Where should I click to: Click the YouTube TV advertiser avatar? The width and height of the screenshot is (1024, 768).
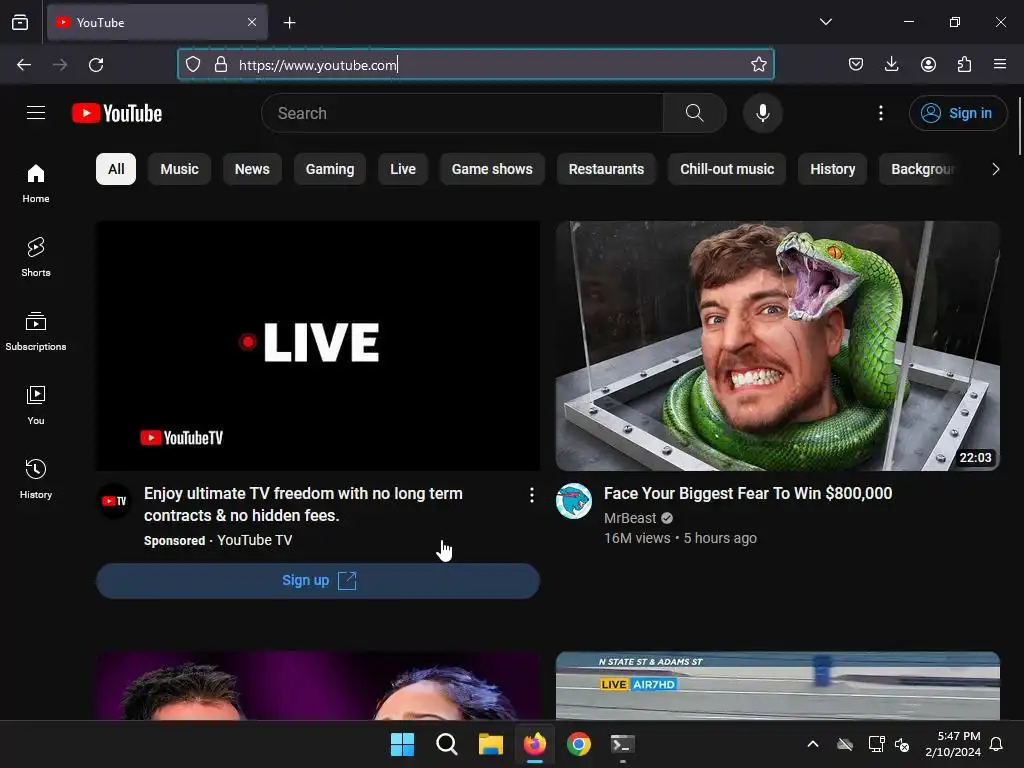tap(114, 501)
